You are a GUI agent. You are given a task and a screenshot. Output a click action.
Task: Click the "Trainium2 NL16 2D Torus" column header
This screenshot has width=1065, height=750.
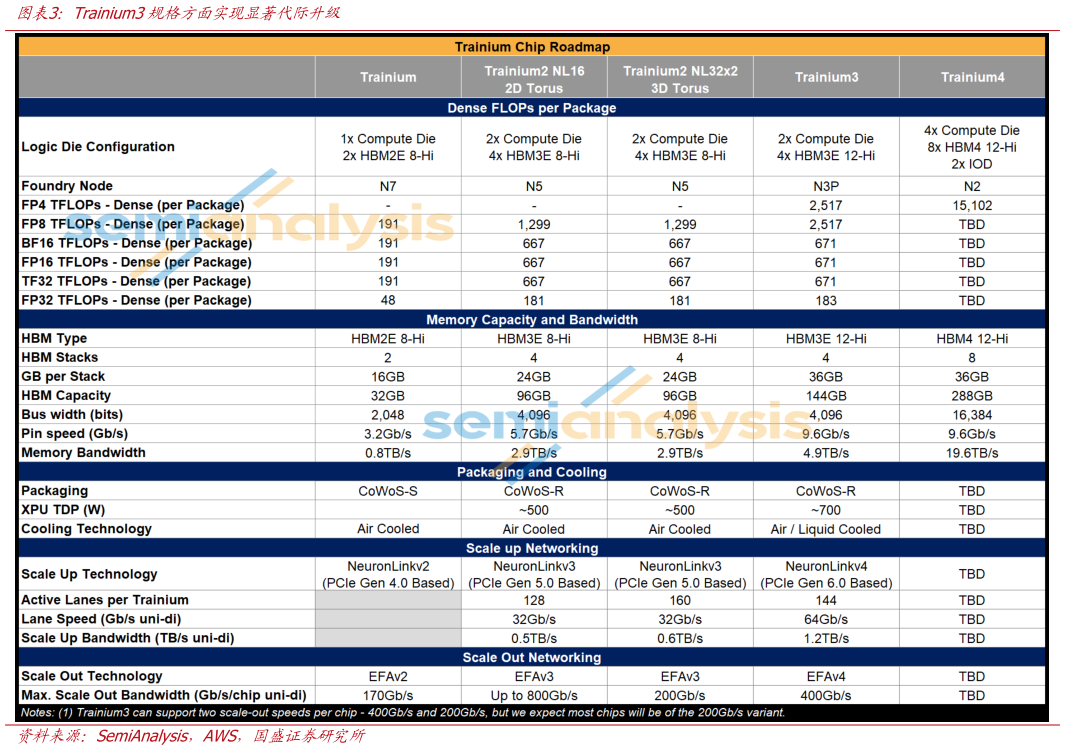(x=534, y=79)
